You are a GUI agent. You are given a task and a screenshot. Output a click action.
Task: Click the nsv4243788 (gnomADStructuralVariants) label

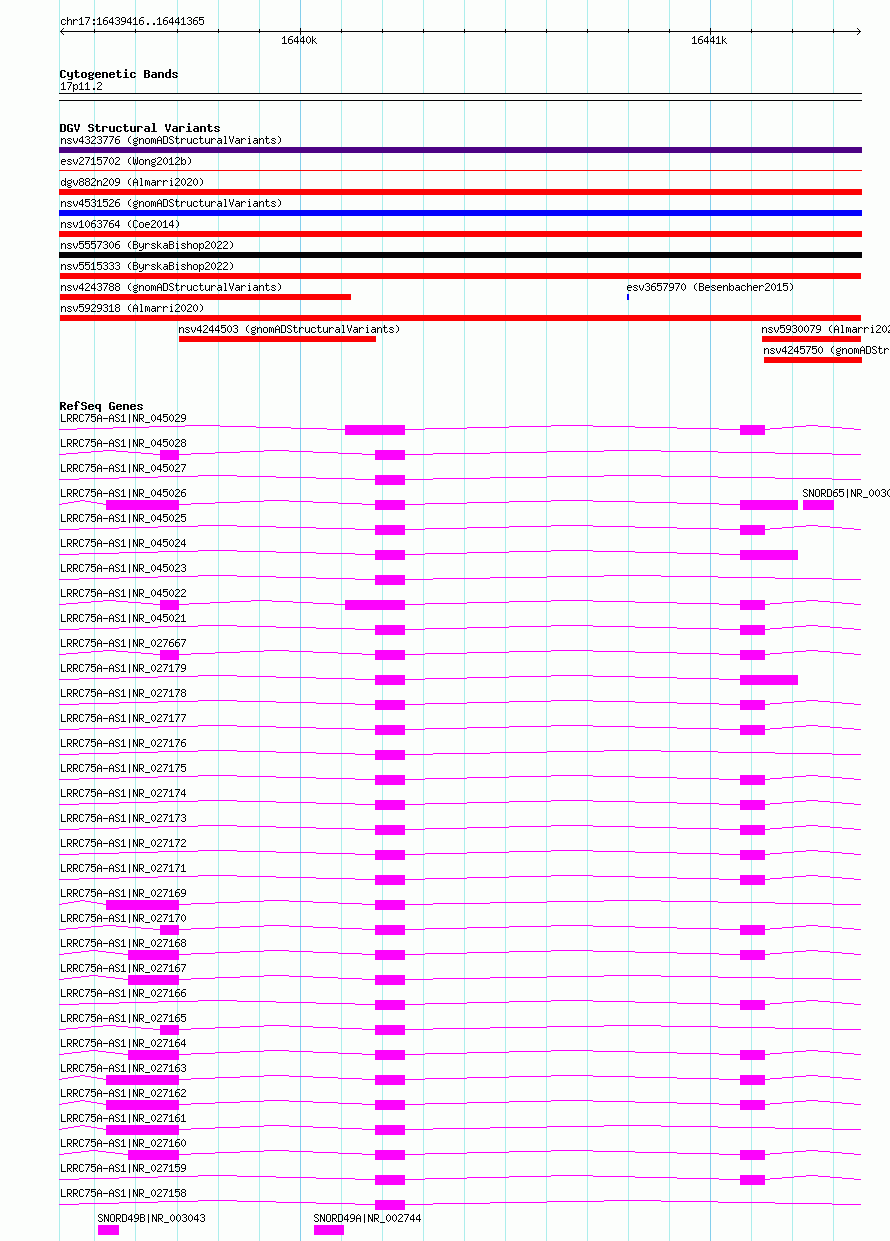(x=171, y=287)
